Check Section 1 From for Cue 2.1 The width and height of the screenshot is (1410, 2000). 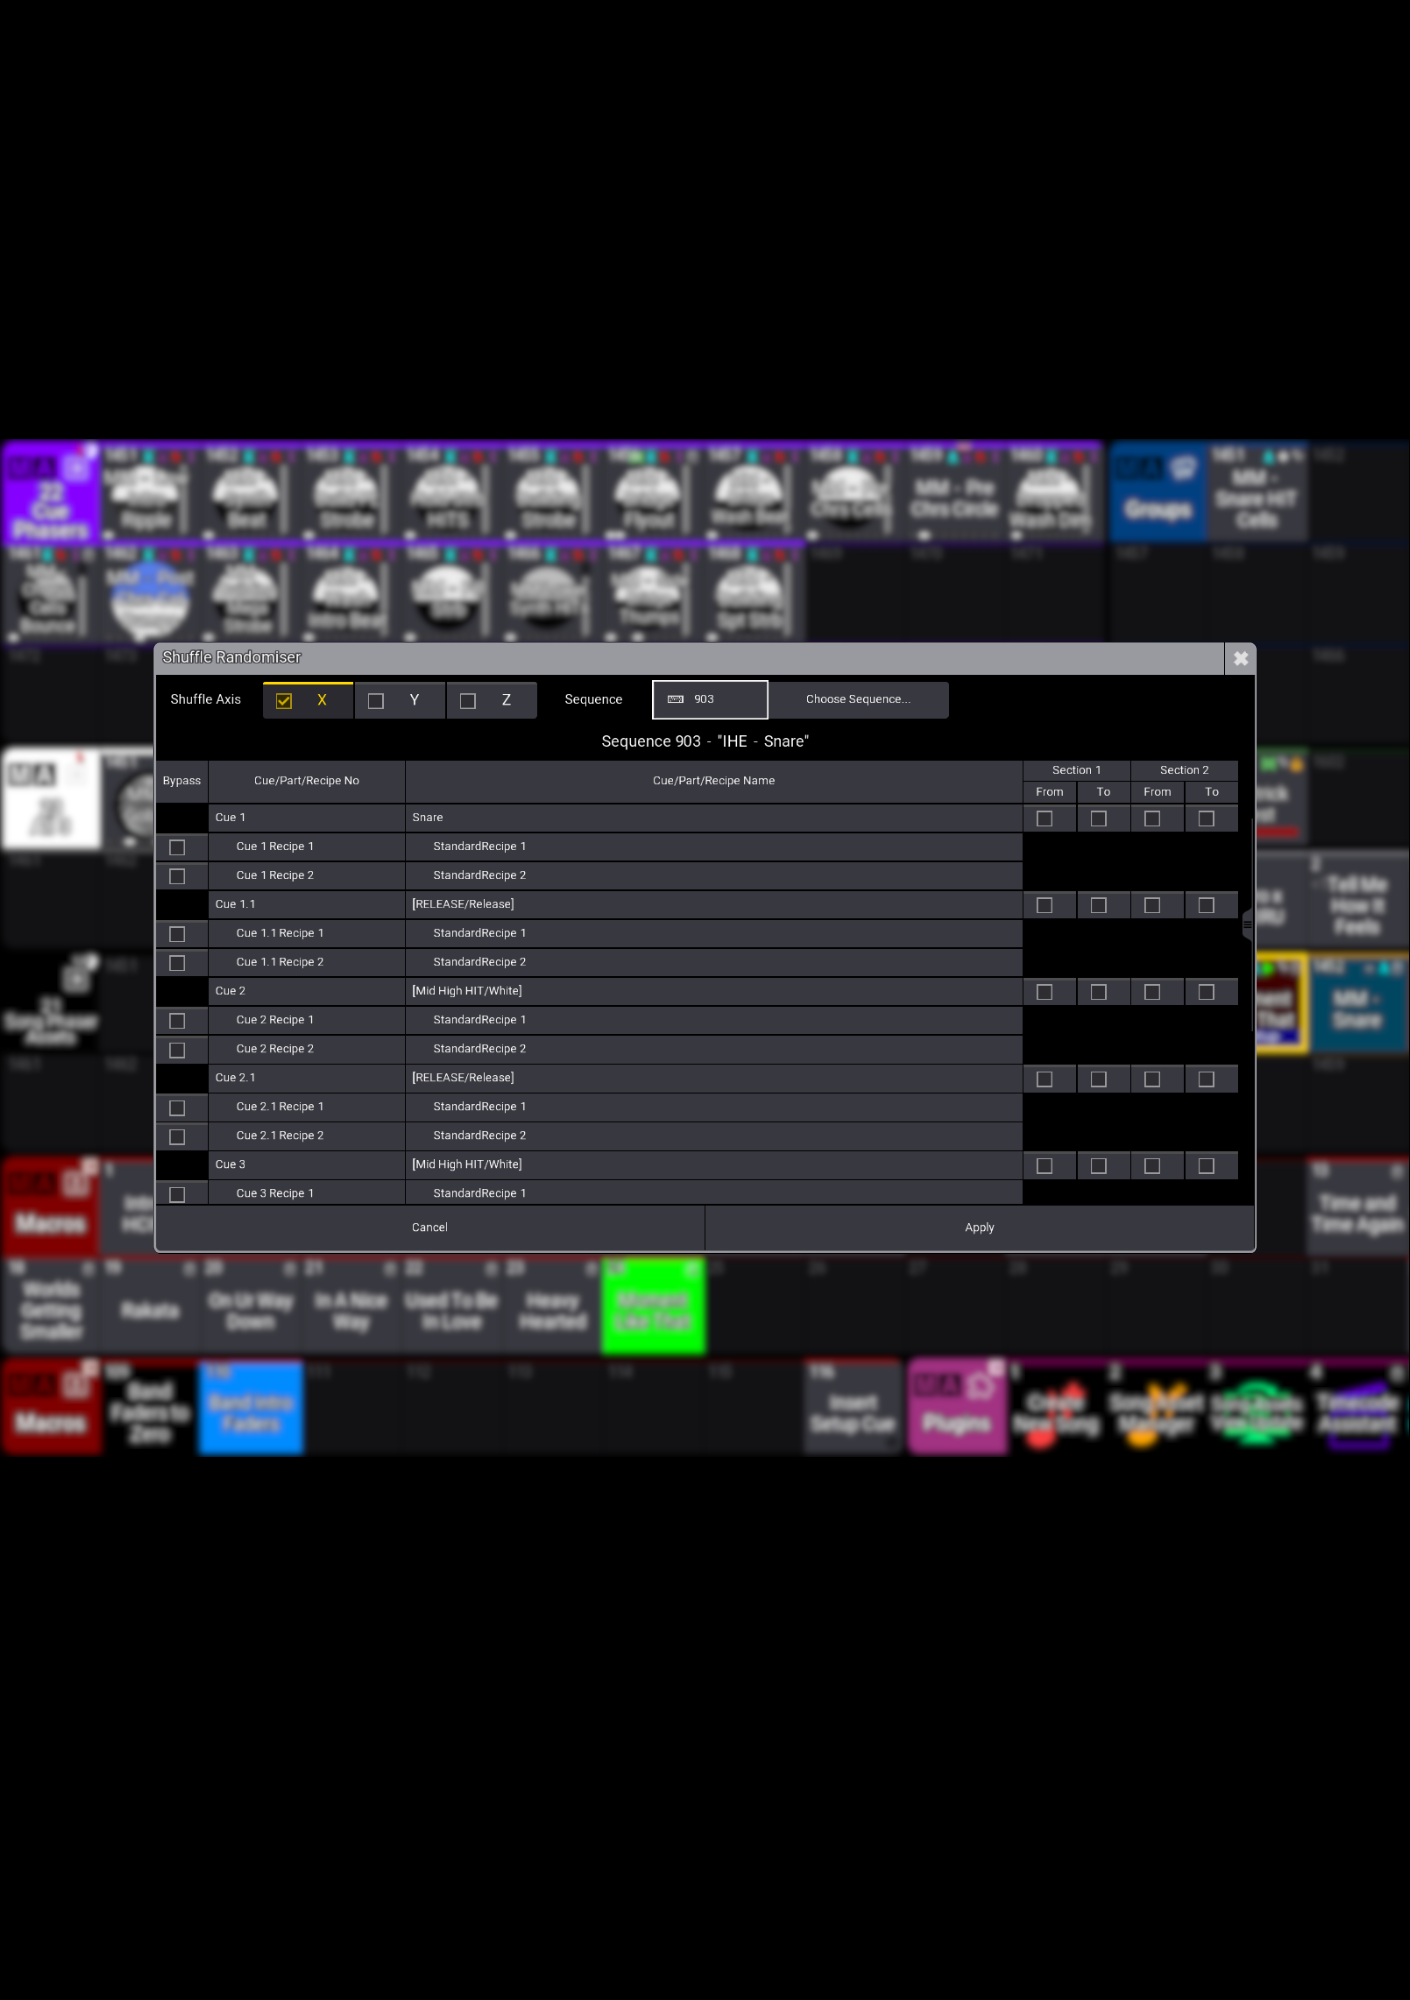click(x=1045, y=1079)
